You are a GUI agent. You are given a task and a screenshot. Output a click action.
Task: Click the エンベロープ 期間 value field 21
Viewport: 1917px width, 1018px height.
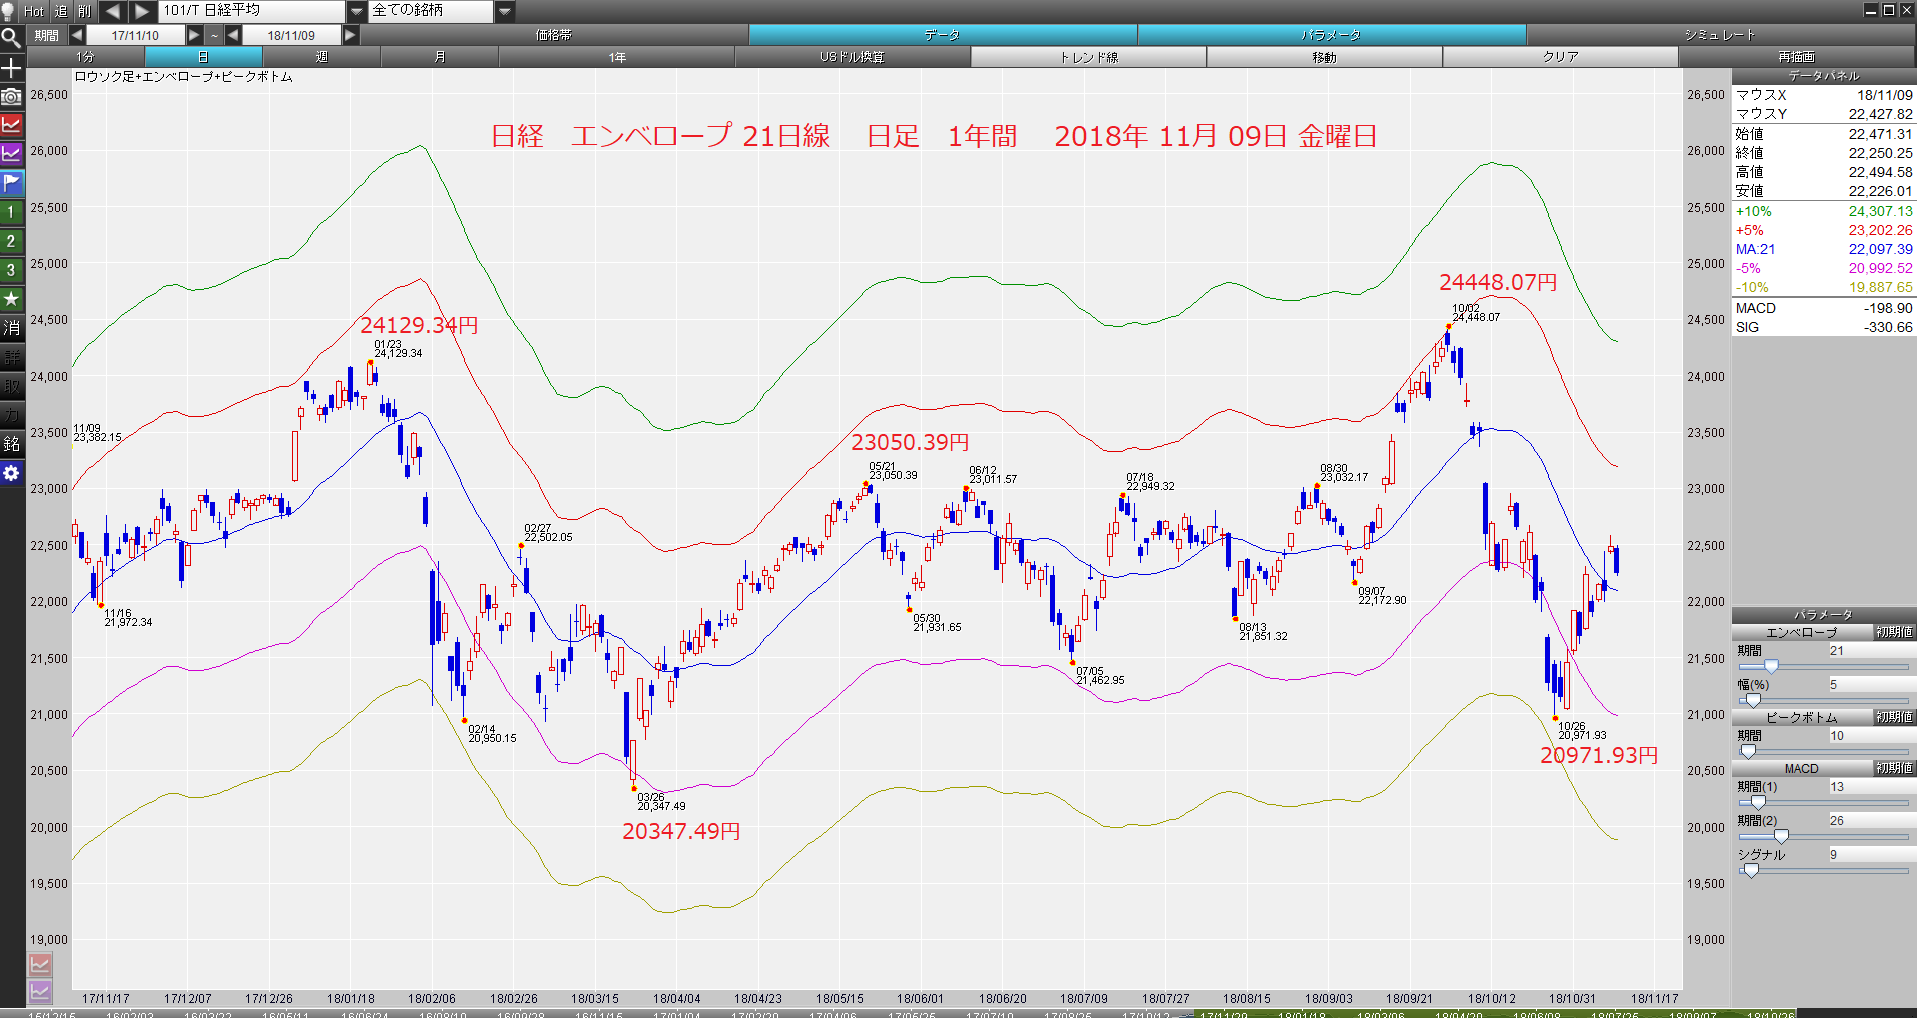click(1871, 650)
